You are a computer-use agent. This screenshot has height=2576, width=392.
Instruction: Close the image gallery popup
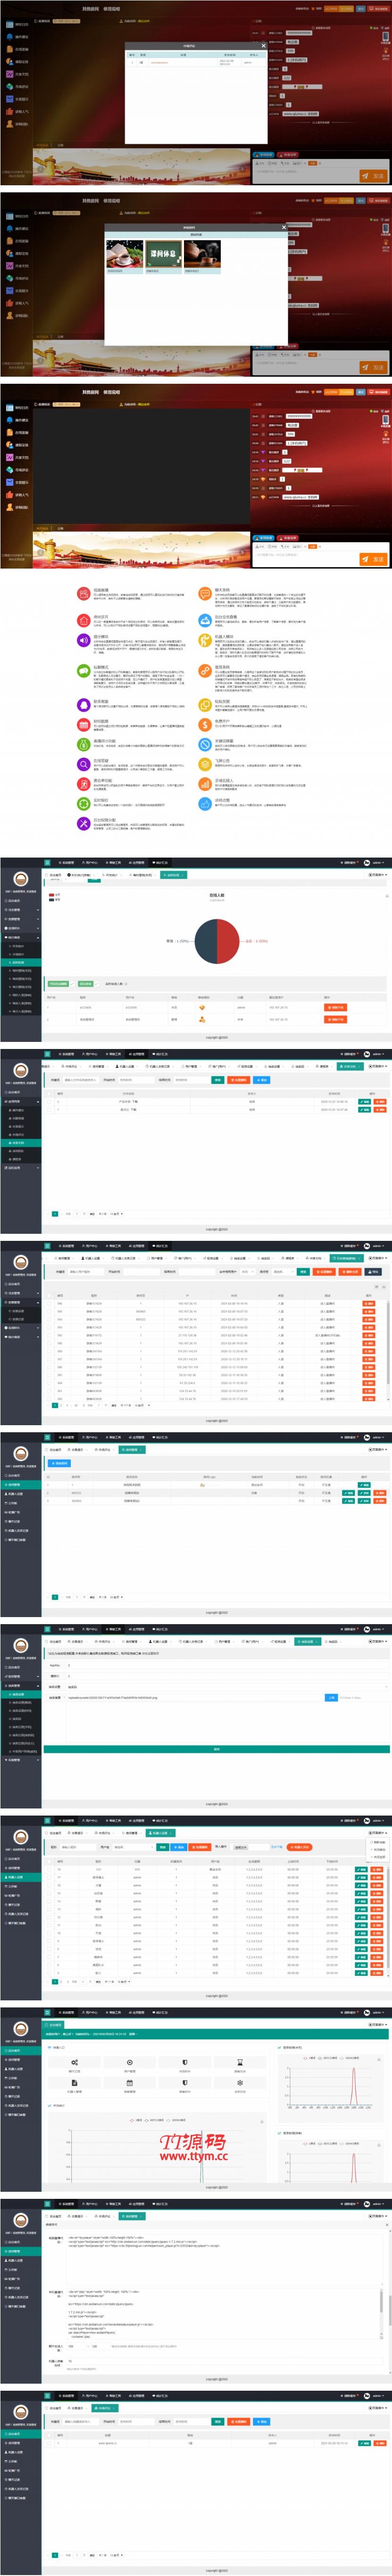click(284, 227)
